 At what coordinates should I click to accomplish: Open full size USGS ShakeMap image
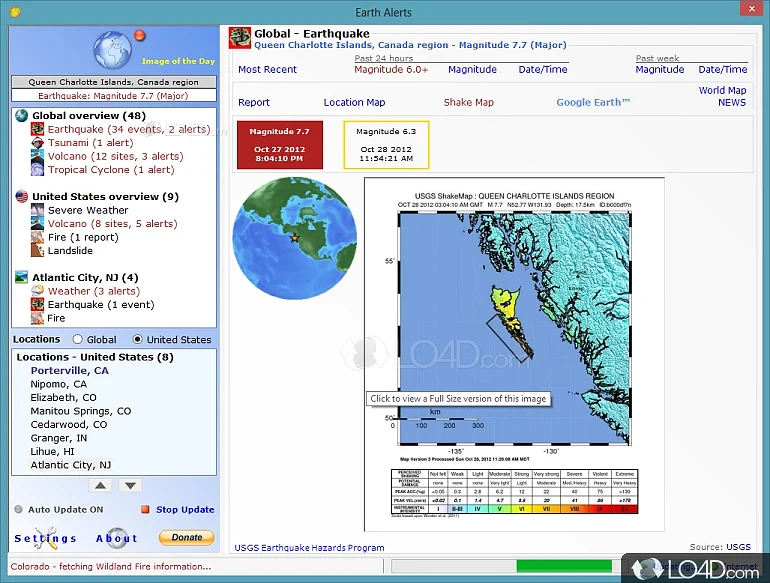(x=514, y=354)
